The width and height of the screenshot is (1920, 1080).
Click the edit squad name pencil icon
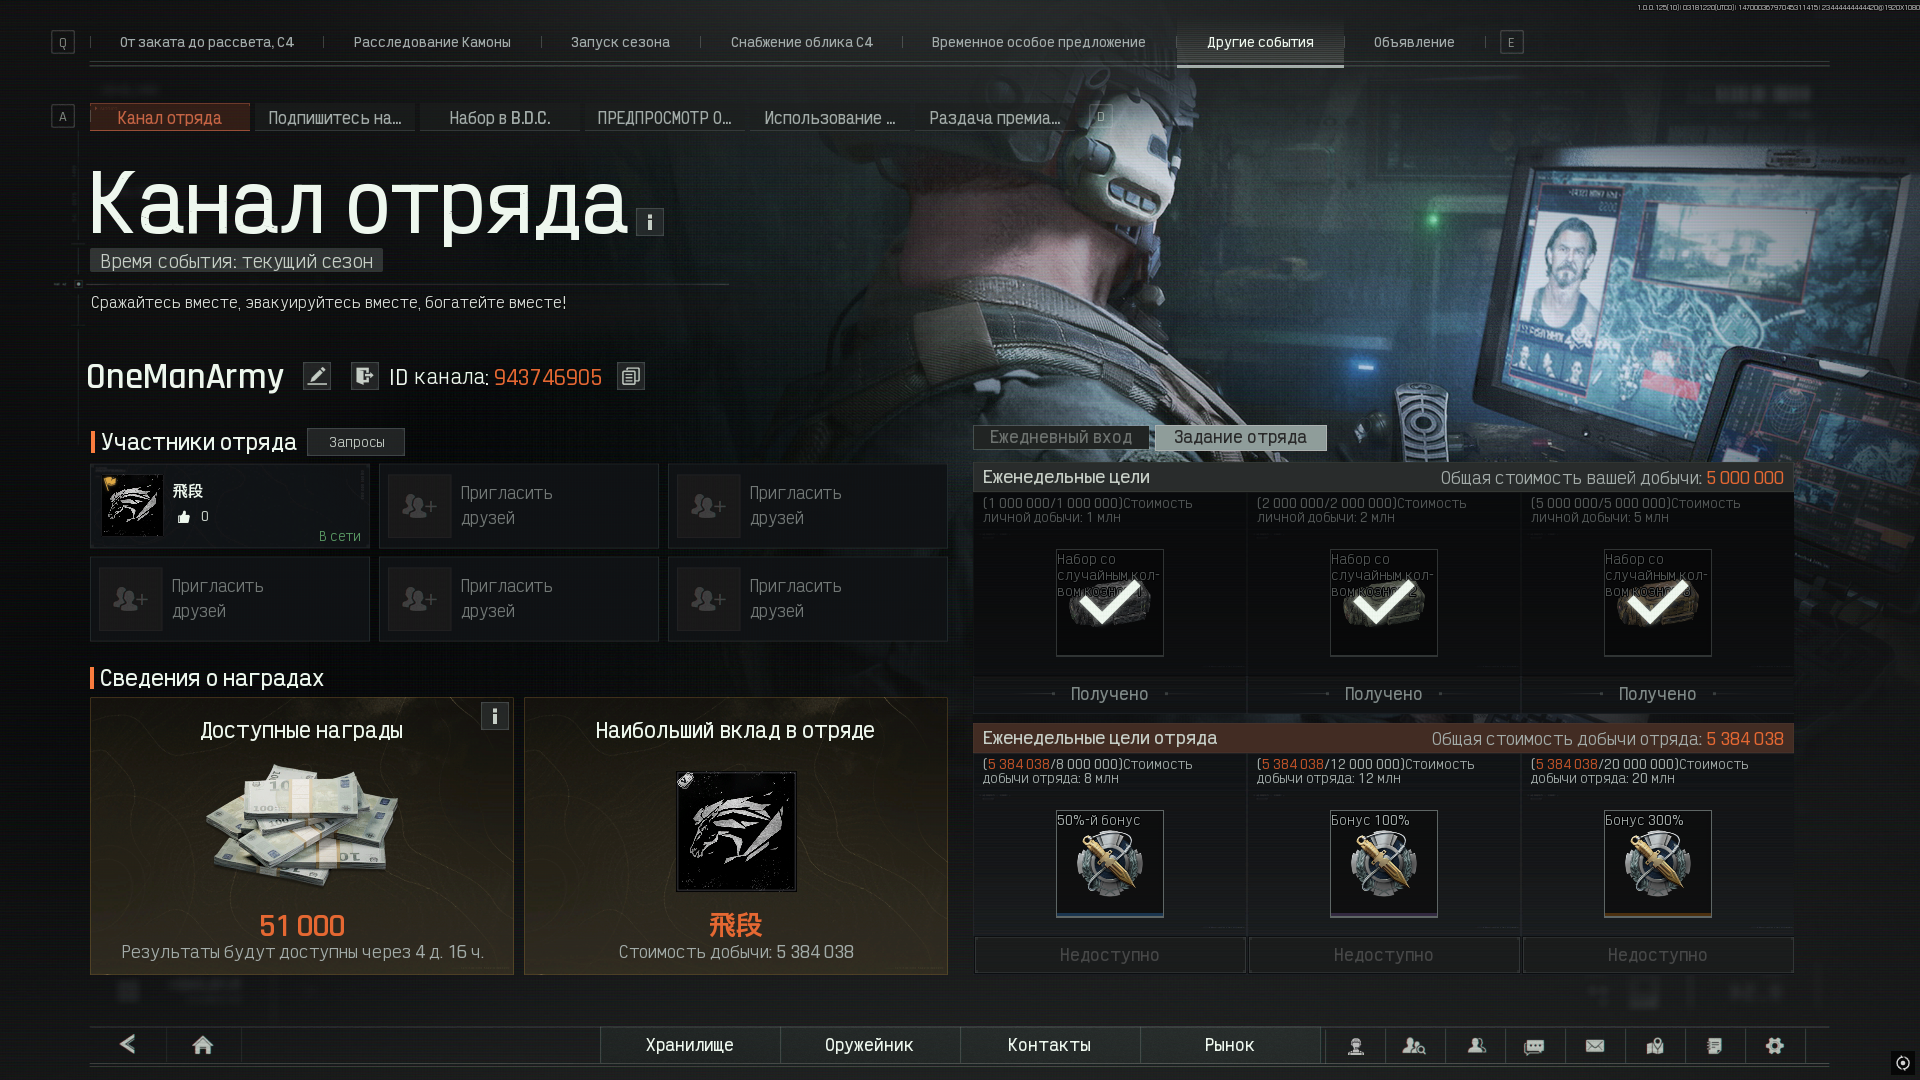(x=317, y=376)
